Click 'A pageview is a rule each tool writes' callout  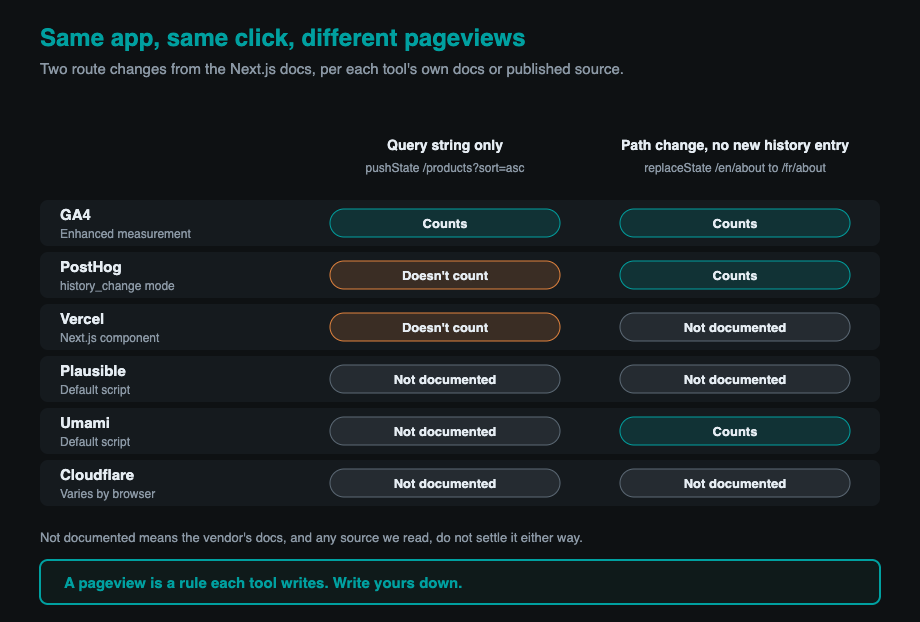point(460,582)
